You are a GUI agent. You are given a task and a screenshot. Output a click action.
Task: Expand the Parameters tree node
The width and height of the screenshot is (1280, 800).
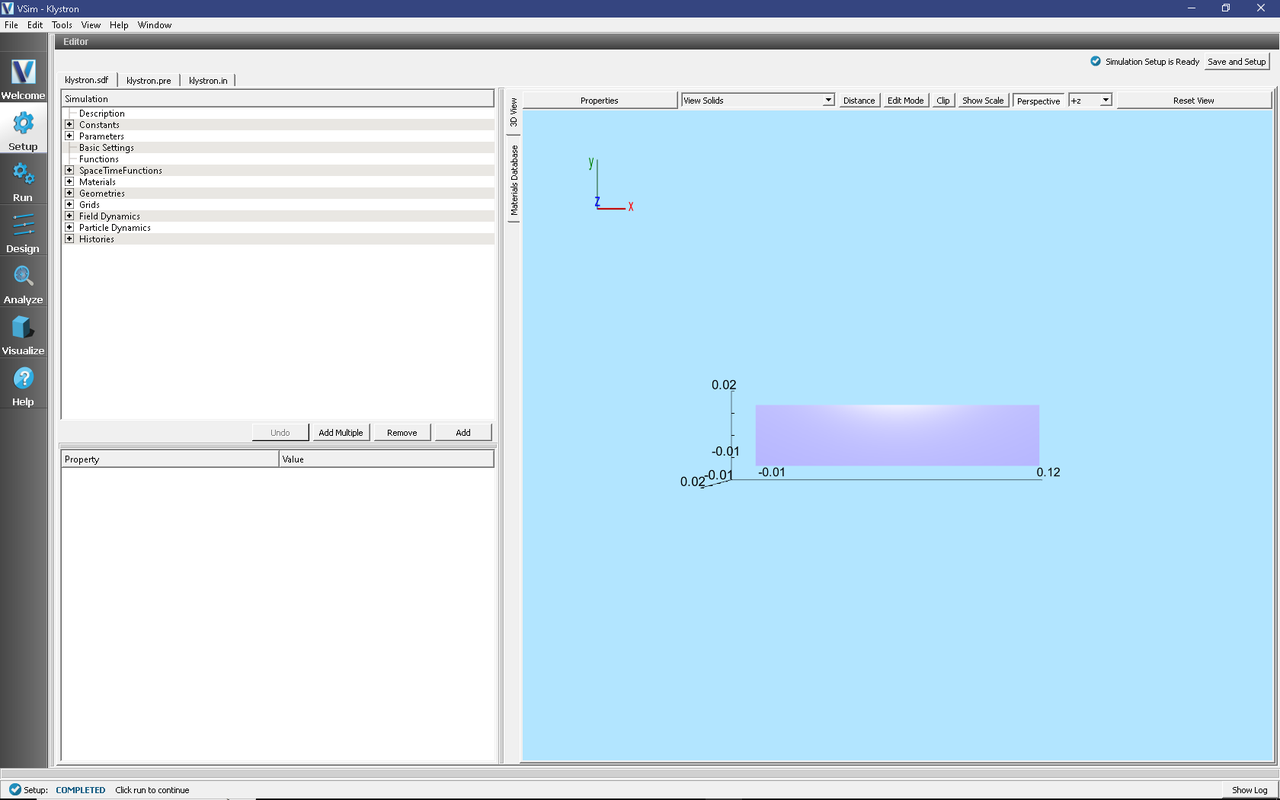point(69,136)
